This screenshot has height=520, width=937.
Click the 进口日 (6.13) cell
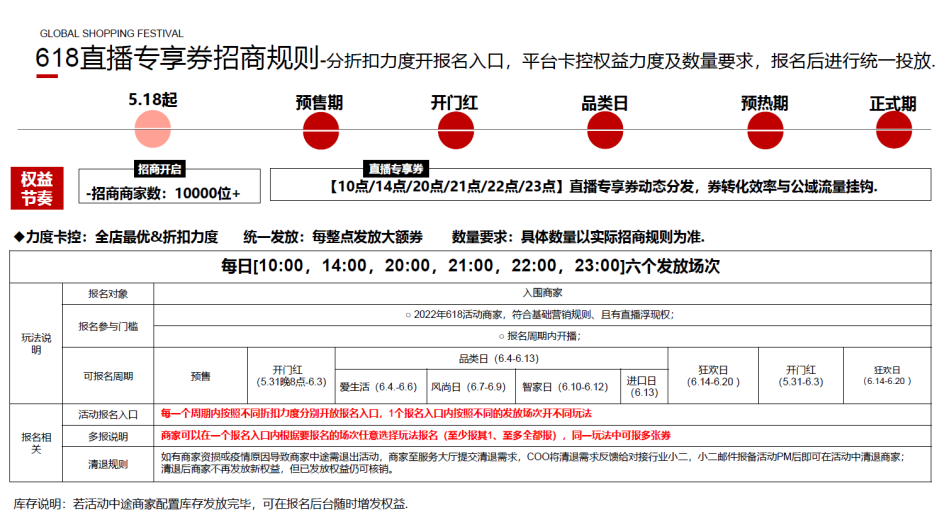tap(644, 387)
